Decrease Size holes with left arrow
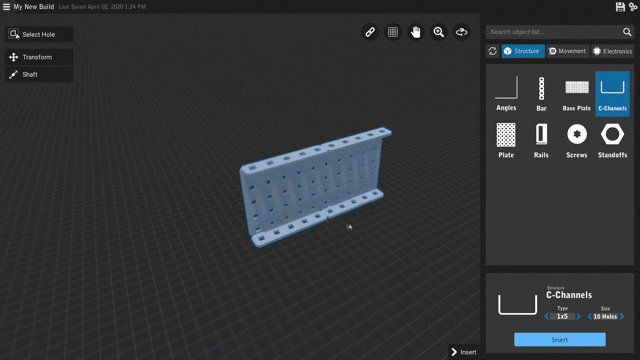This screenshot has height=360, width=640. point(589,317)
